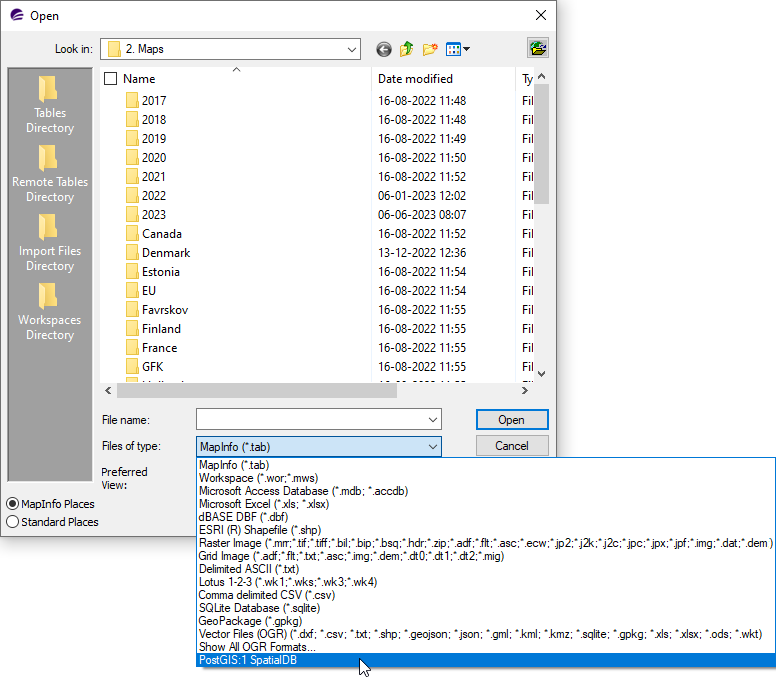The width and height of the screenshot is (776, 680).
Task: Select the 2021 folder icon
Action: coord(132,177)
